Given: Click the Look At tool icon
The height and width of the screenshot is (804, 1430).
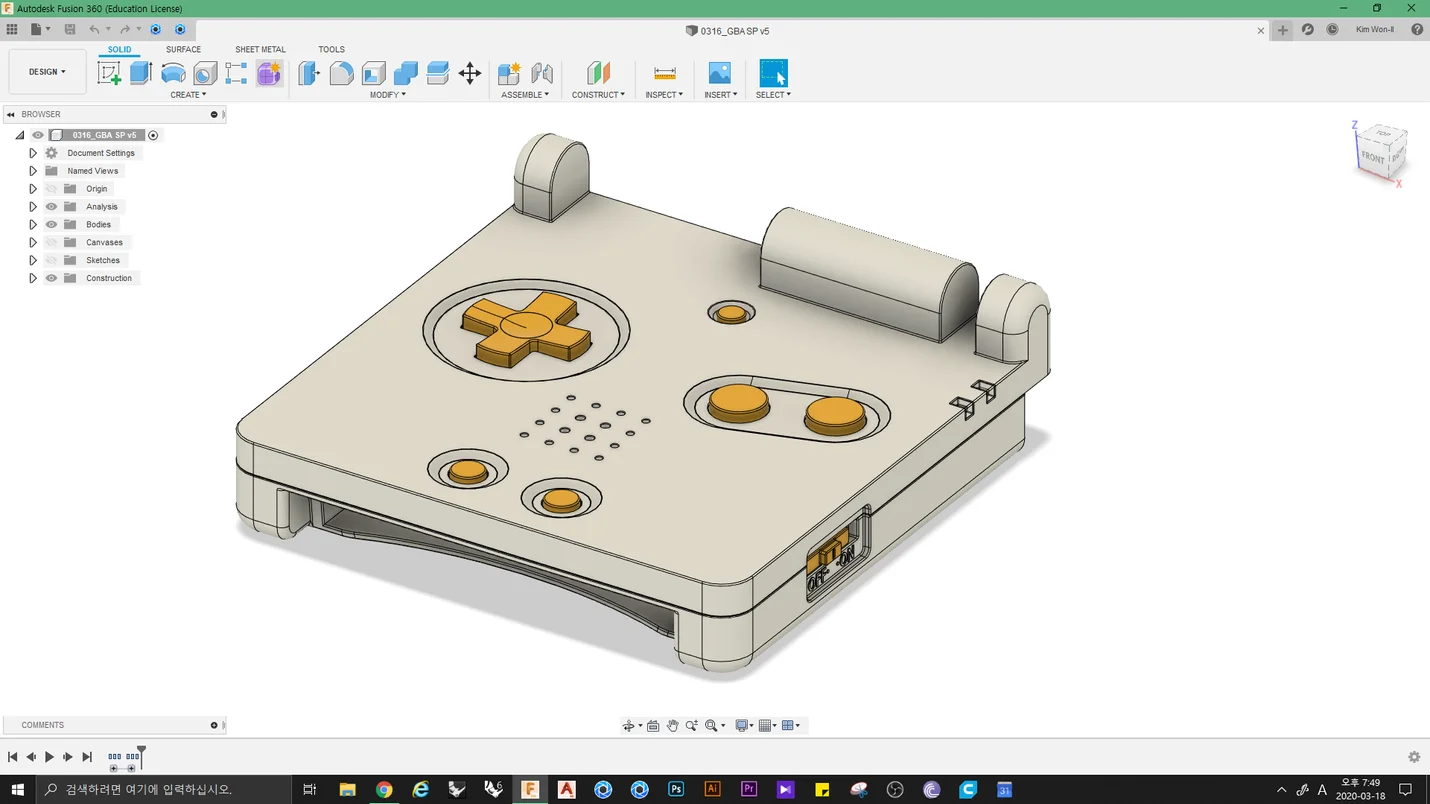Looking at the screenshot, I should click(653, 726).
